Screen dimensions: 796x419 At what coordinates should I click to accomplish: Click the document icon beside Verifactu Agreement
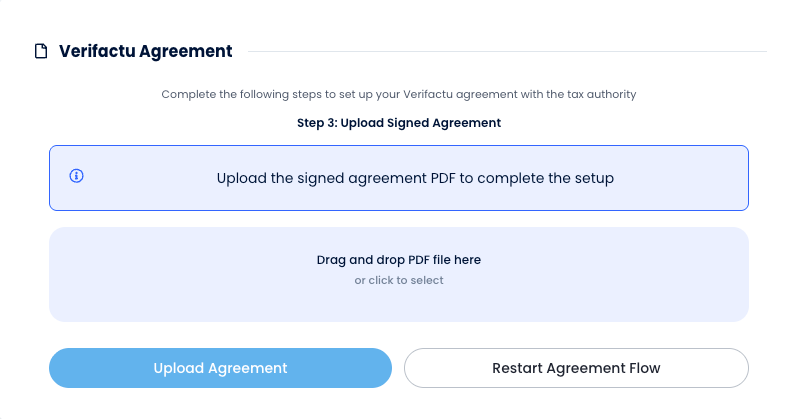pyautogui.click(x=41, y=51)
